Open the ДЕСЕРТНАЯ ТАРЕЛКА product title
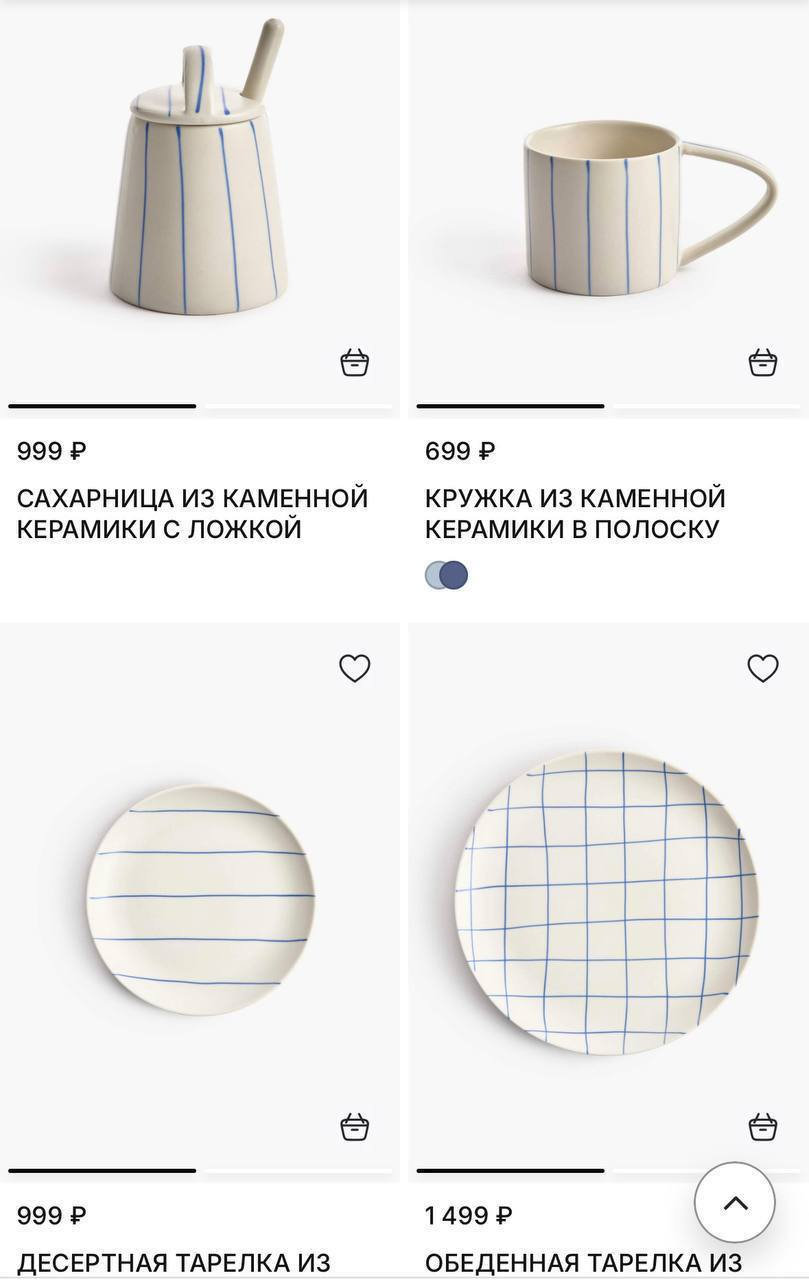Image resolution: width=809 pixels, height=1280 pixels. pos(174,1263)
